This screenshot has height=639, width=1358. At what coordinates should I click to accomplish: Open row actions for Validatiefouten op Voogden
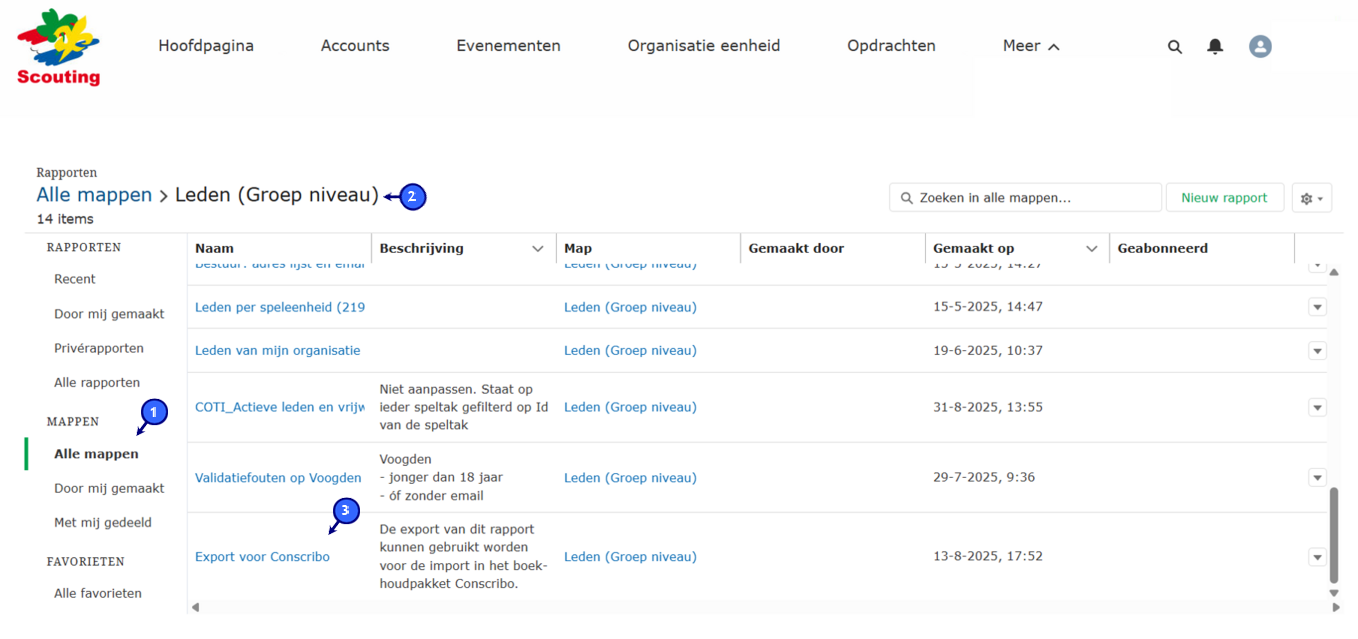click(1317, 478)
